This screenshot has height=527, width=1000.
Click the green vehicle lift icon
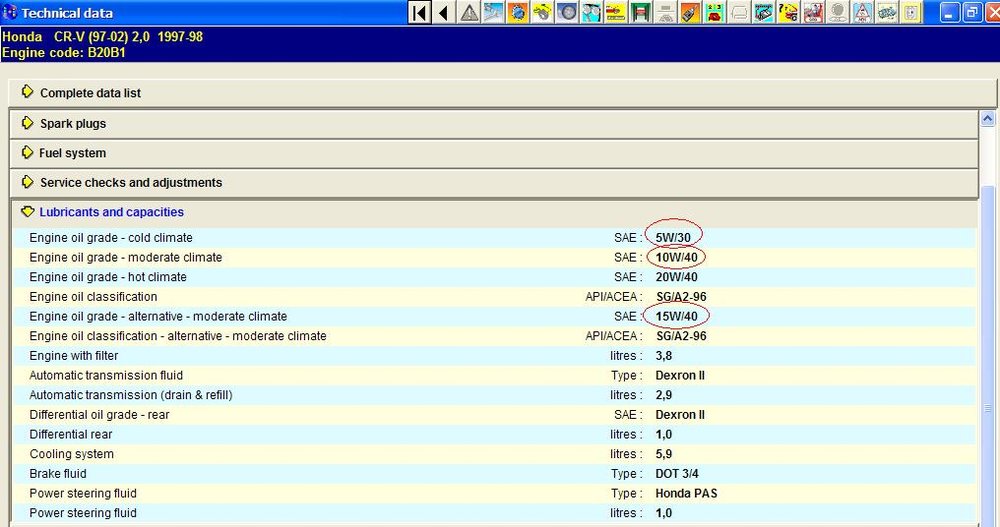[x=640, y=12]
